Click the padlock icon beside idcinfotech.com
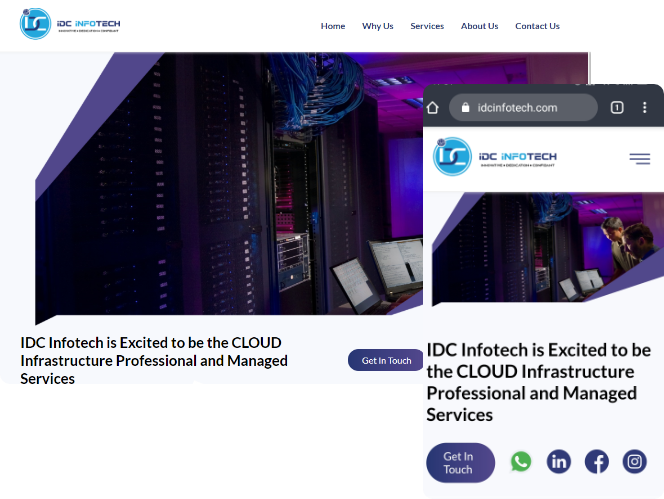Viewport: 664px width, 499px height. [465, 108]
